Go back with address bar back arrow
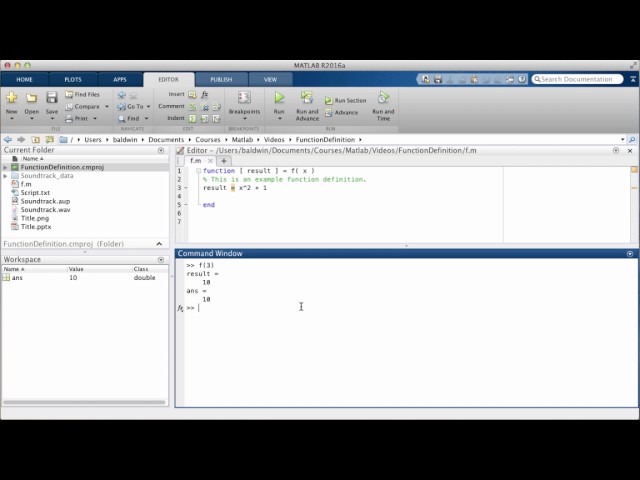Viewport: 640px width, 480px height. tap(8, 140)
